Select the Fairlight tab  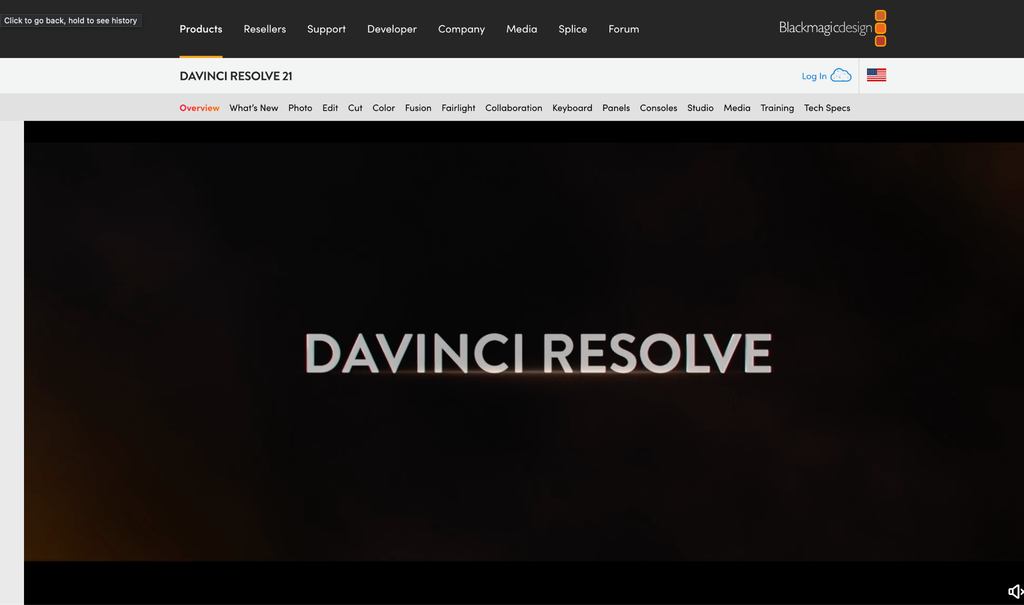(x=458, y=108)
